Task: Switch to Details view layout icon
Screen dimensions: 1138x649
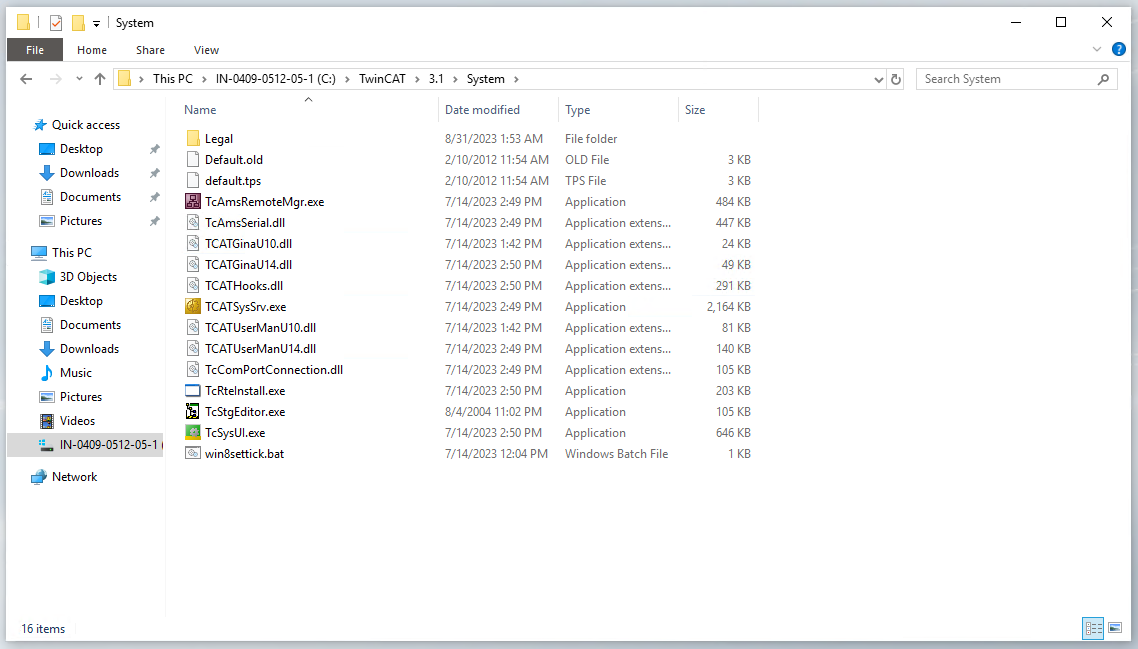Action: [x=1093, y=628]
